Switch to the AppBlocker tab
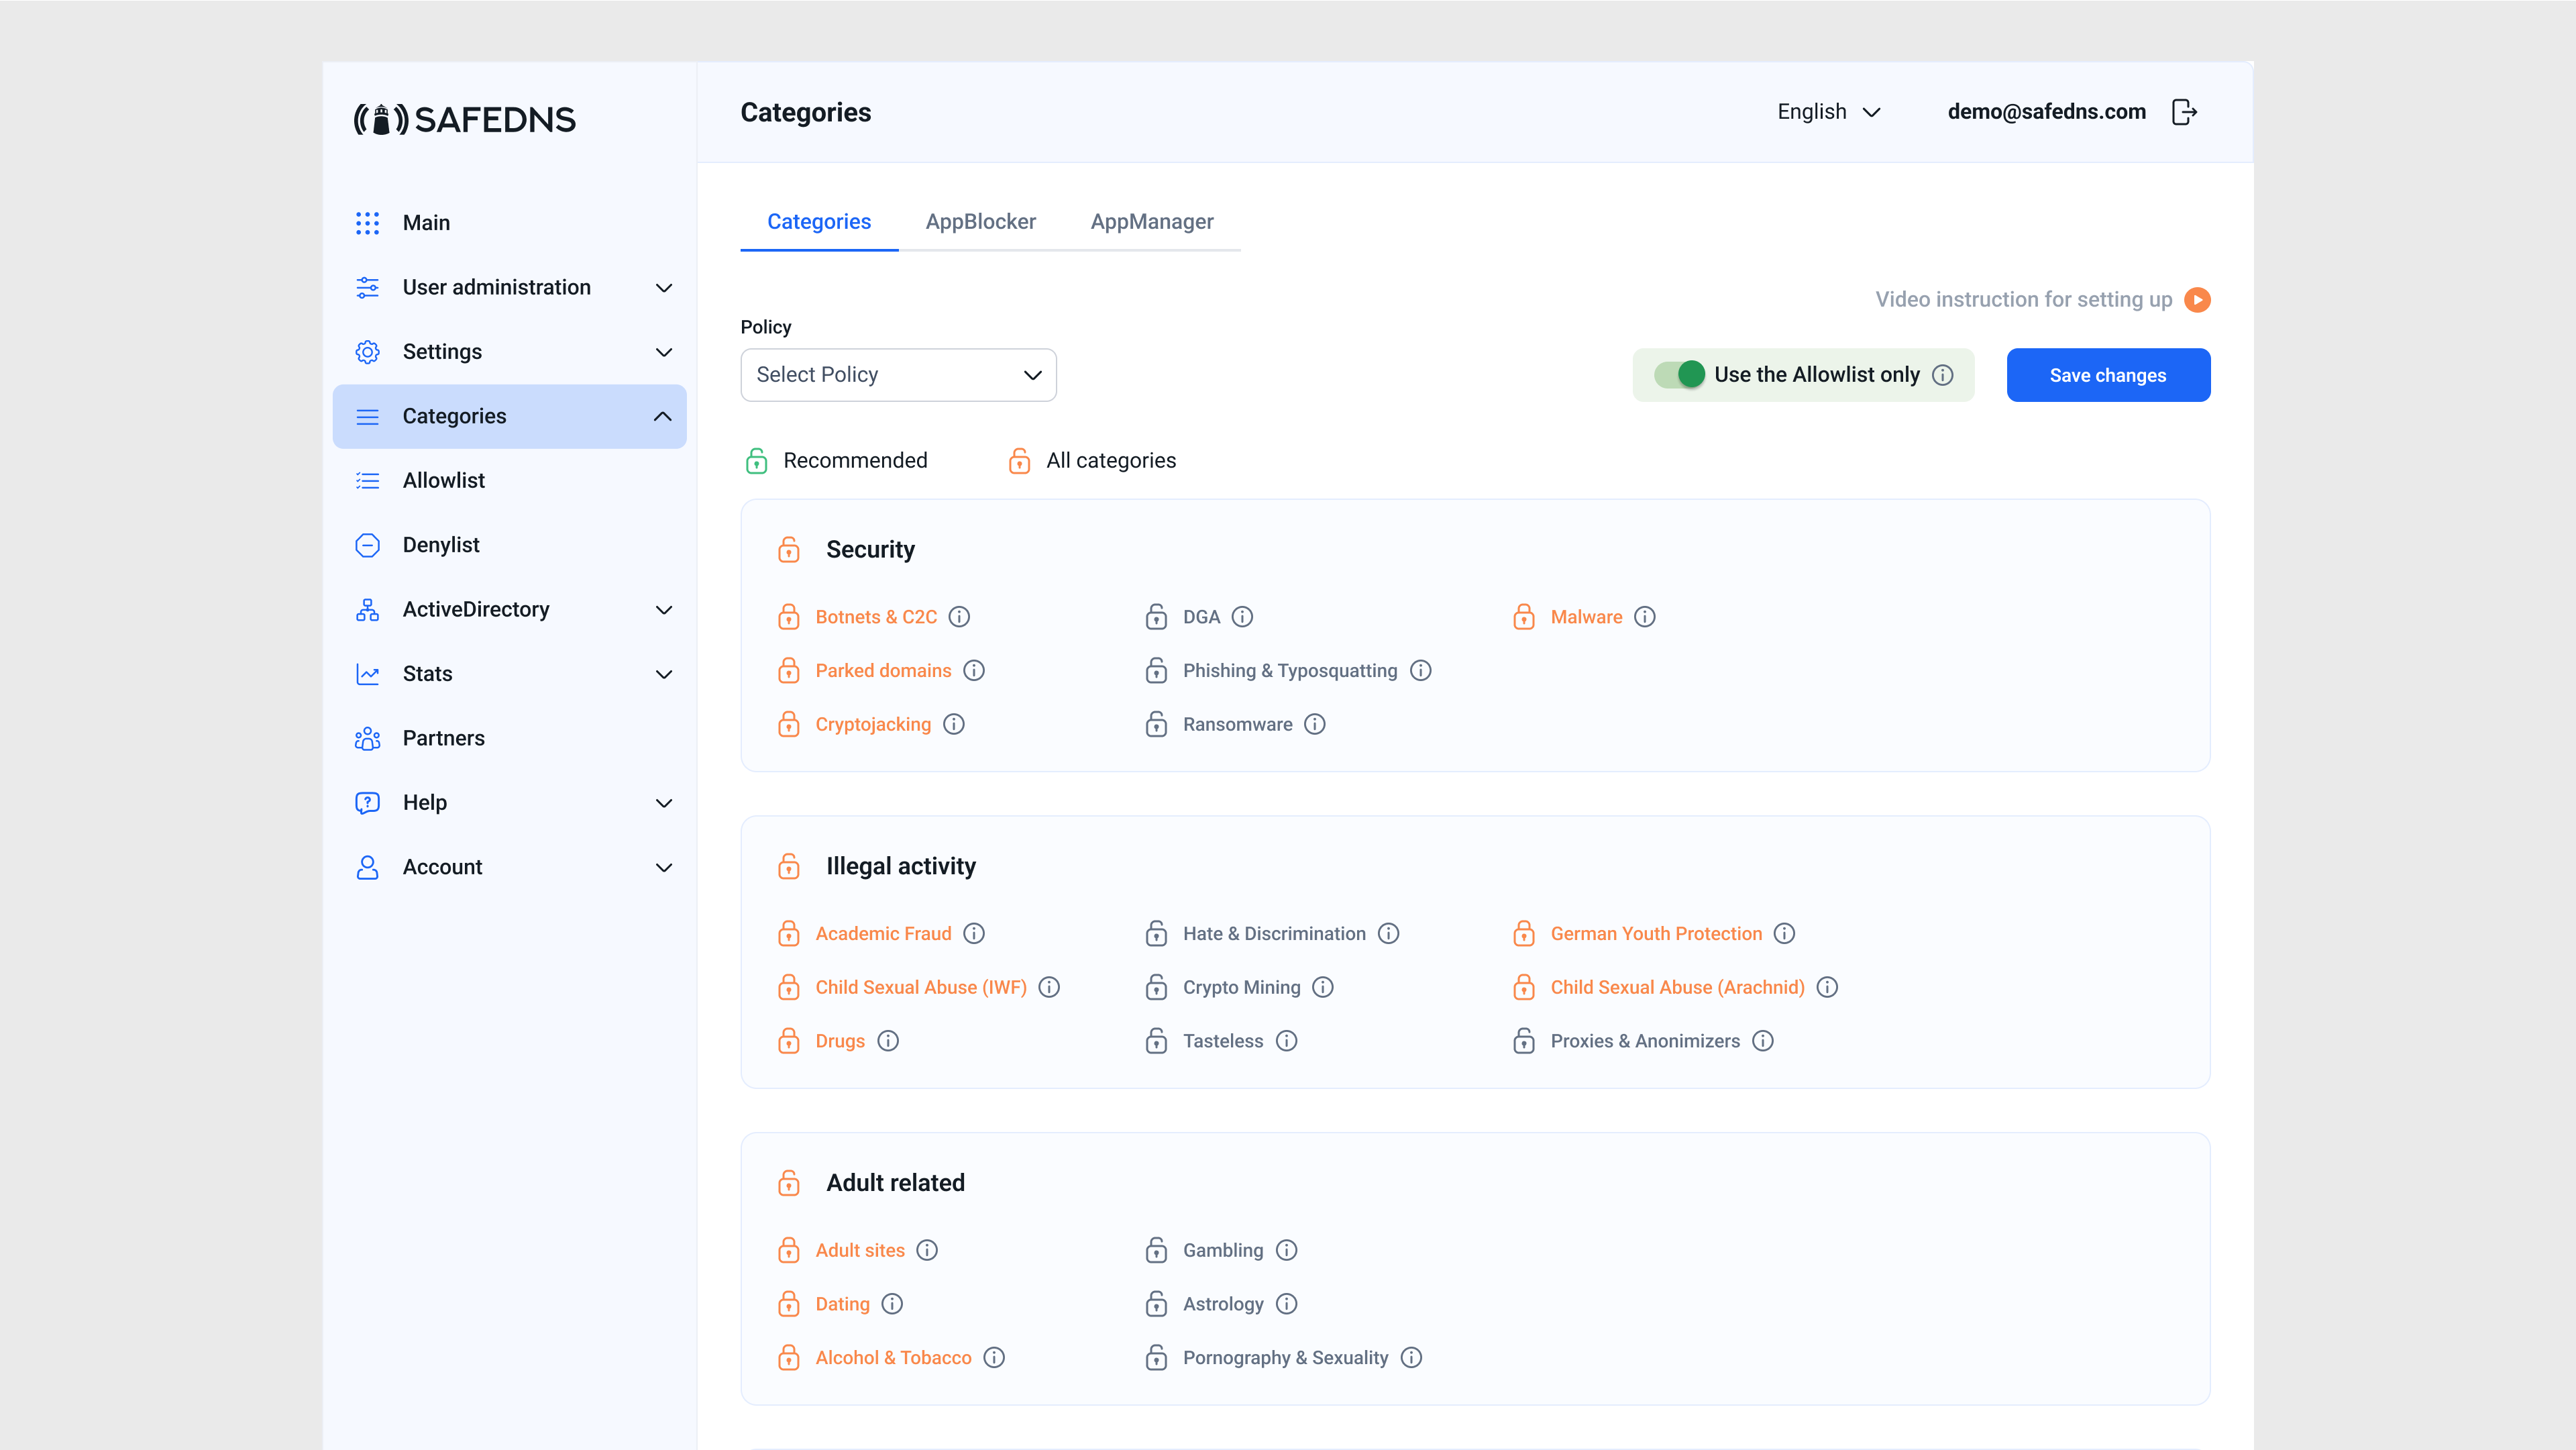 tap(980, 221)
